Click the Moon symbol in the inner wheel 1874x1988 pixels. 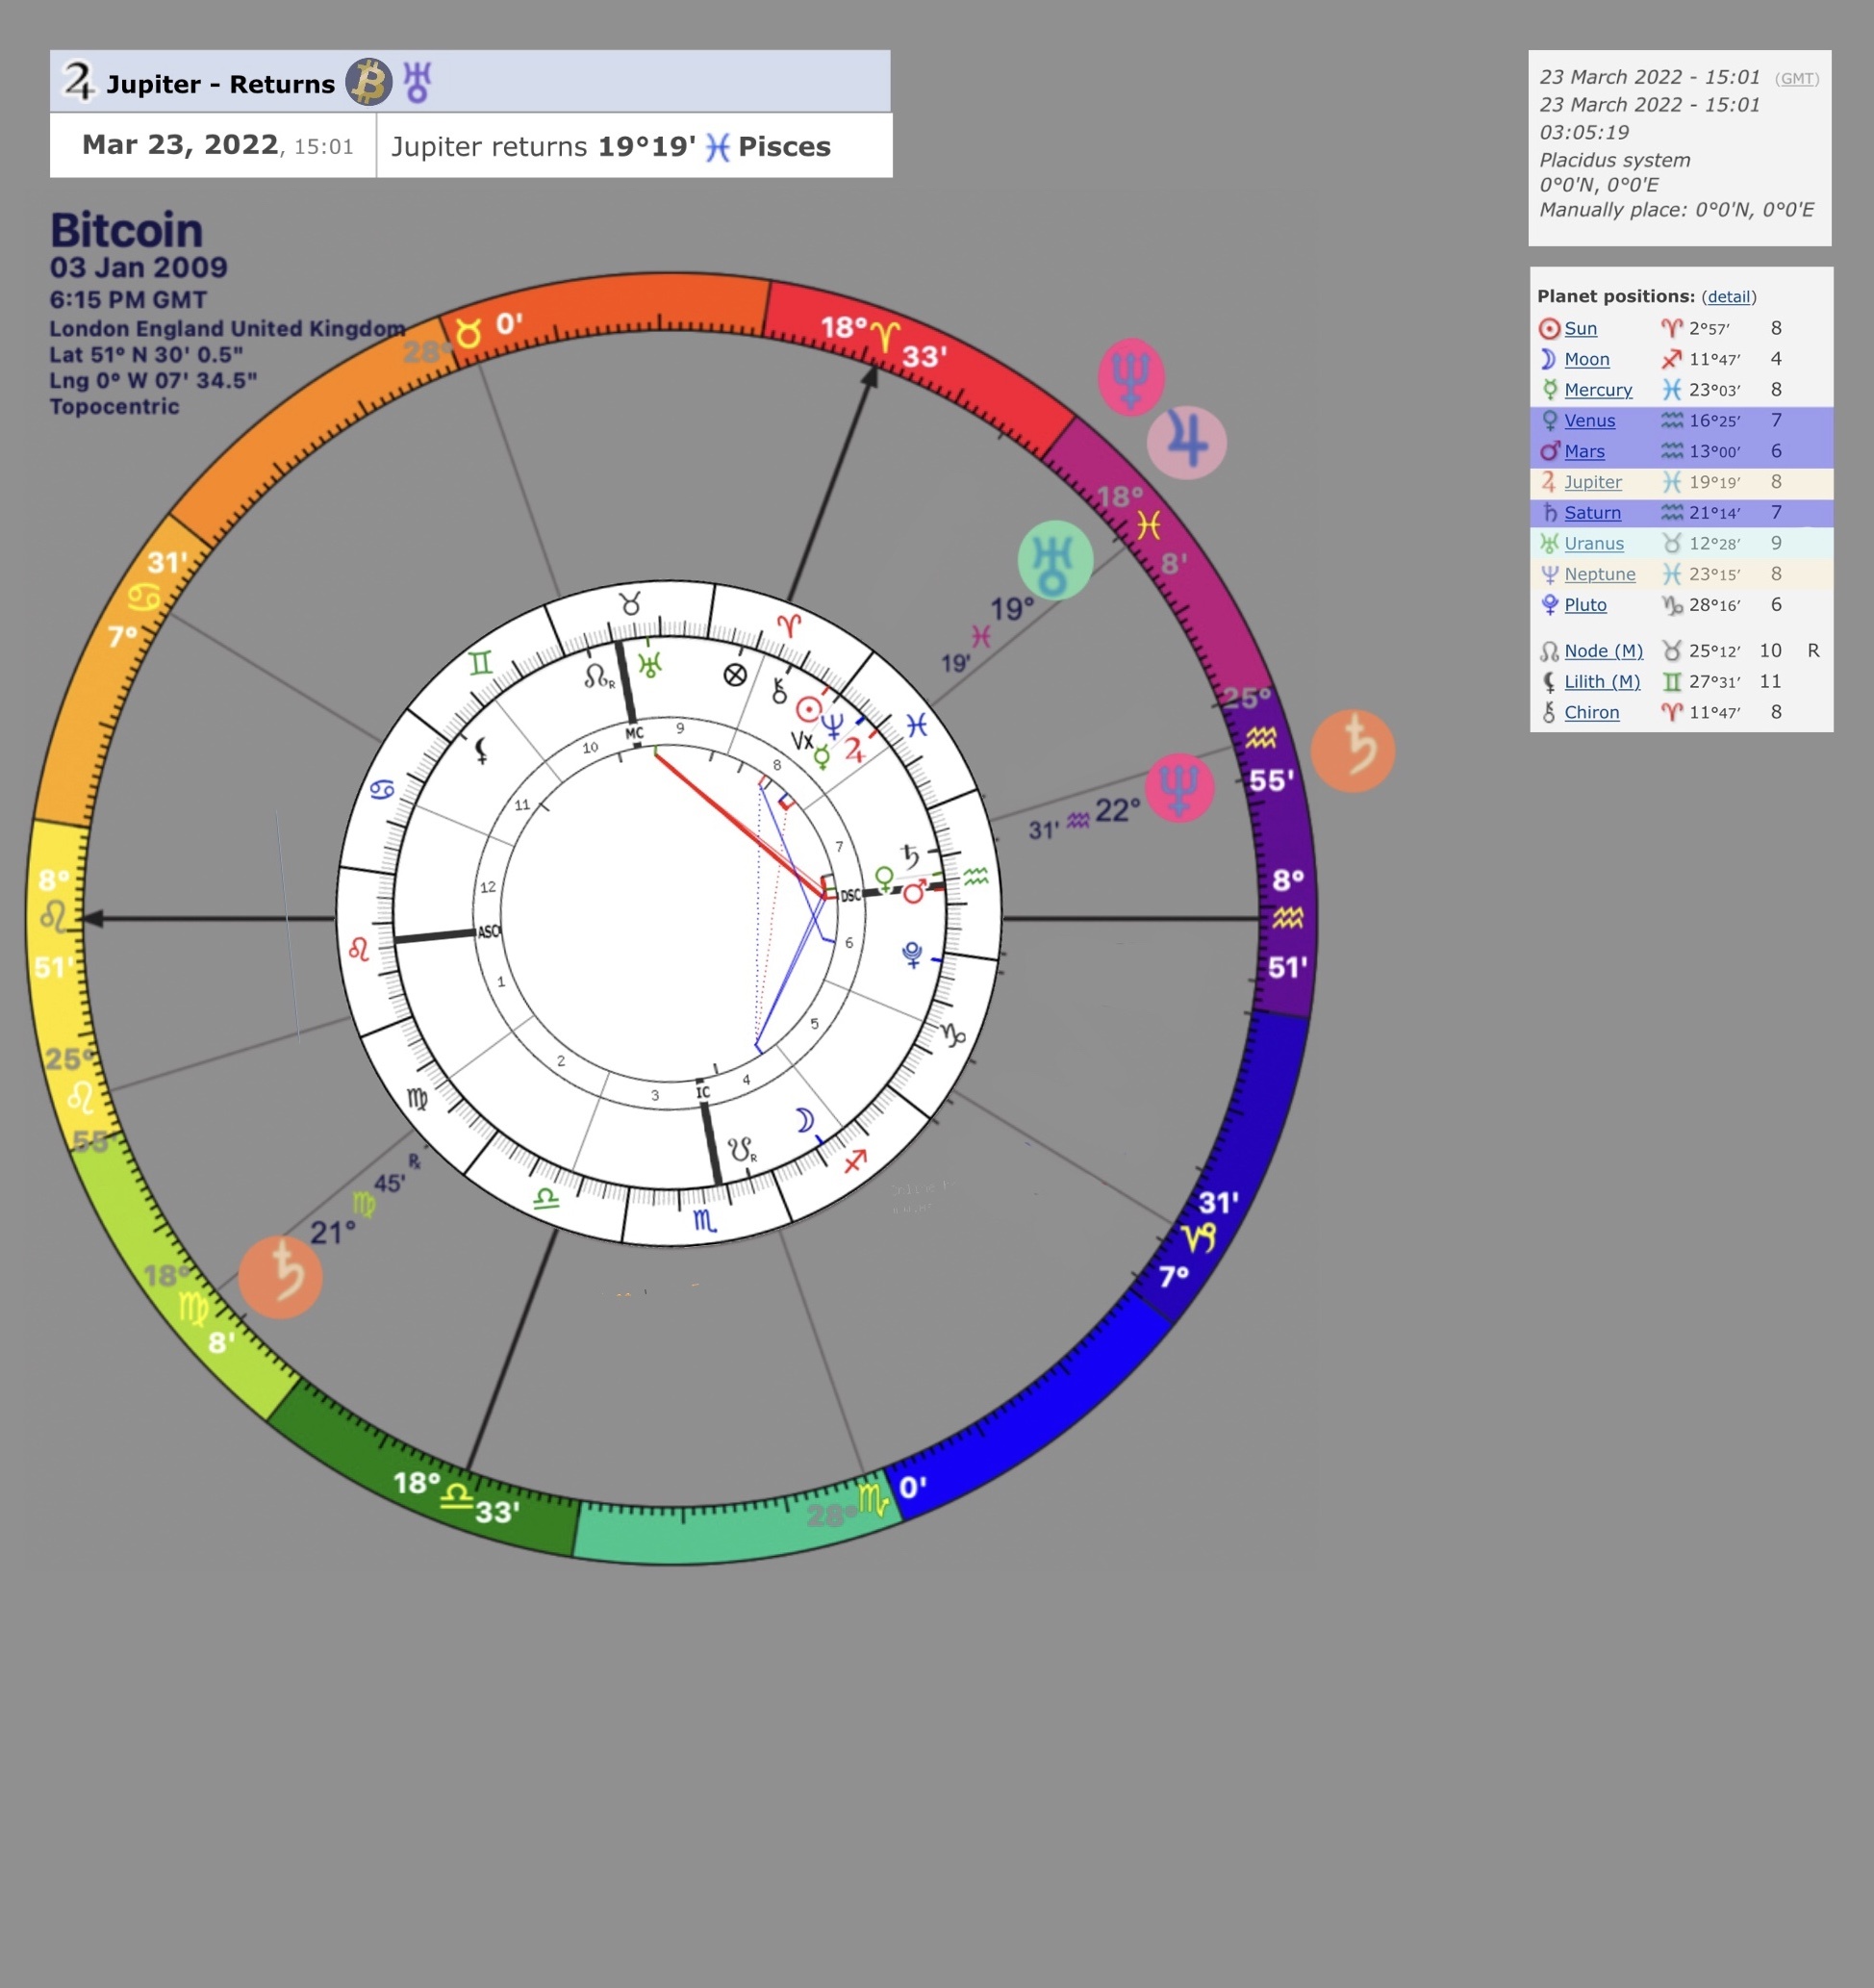pos(805,1121)
